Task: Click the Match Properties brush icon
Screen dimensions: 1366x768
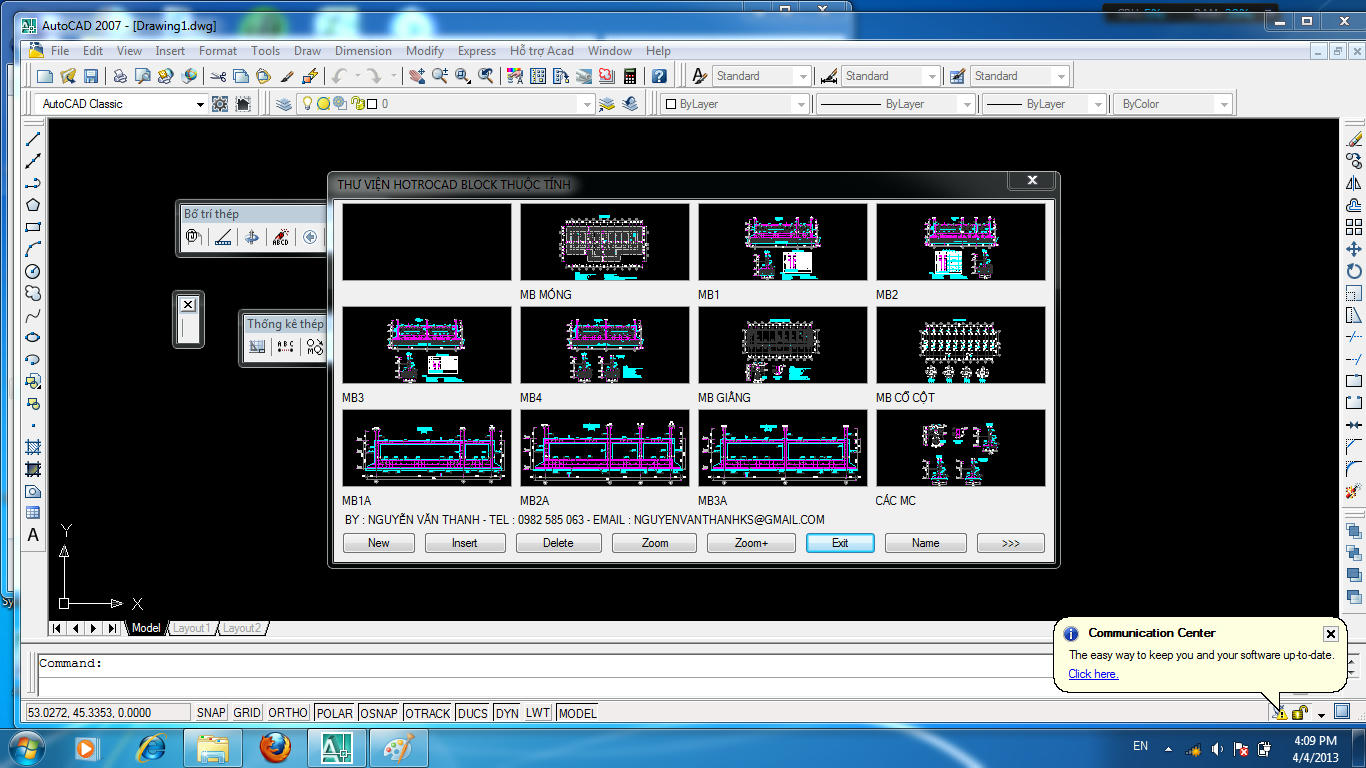Action: coord(287,76)
